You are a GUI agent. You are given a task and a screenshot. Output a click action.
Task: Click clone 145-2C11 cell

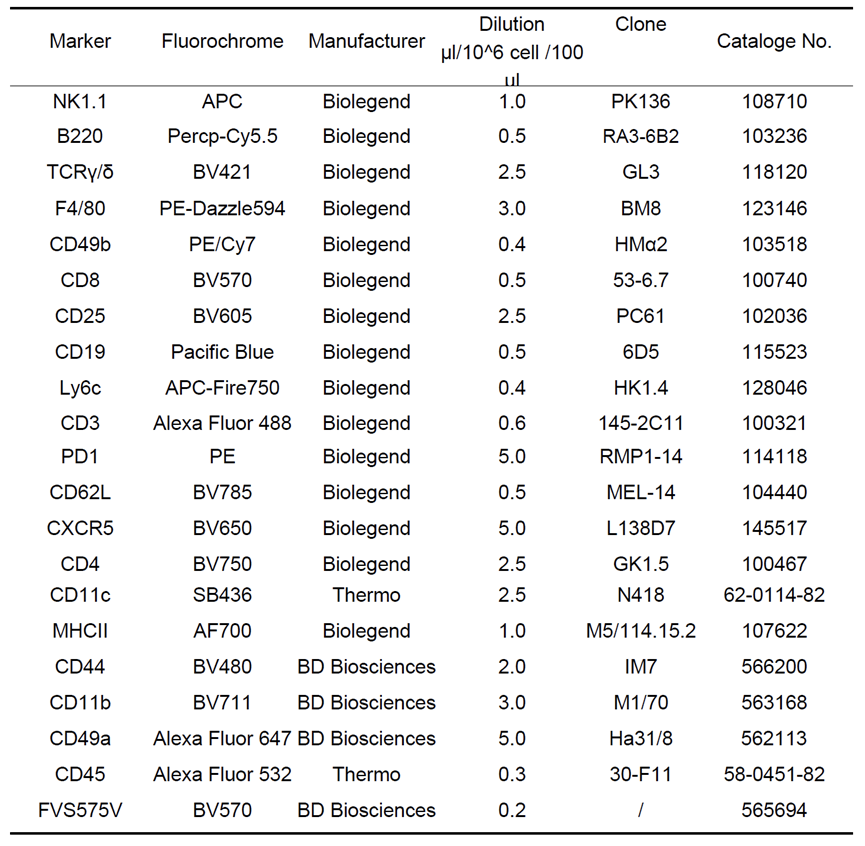640,423
